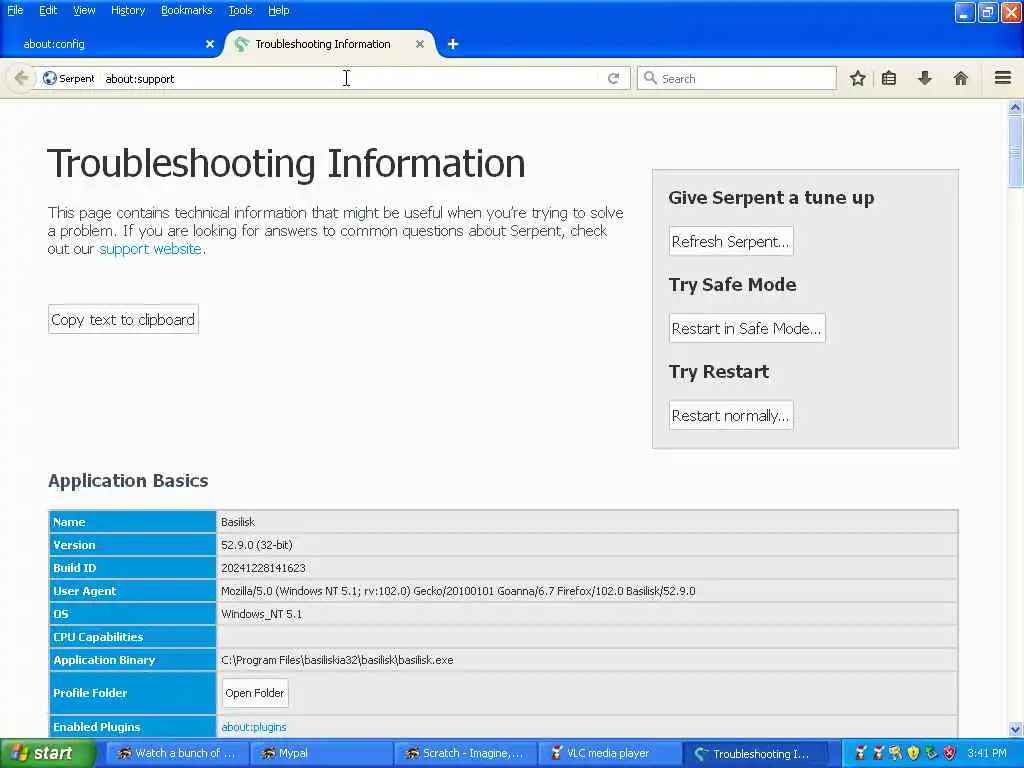Click the Application Basics heading
This screenshot has width=1024, height=768.
[x=128, y=481]
